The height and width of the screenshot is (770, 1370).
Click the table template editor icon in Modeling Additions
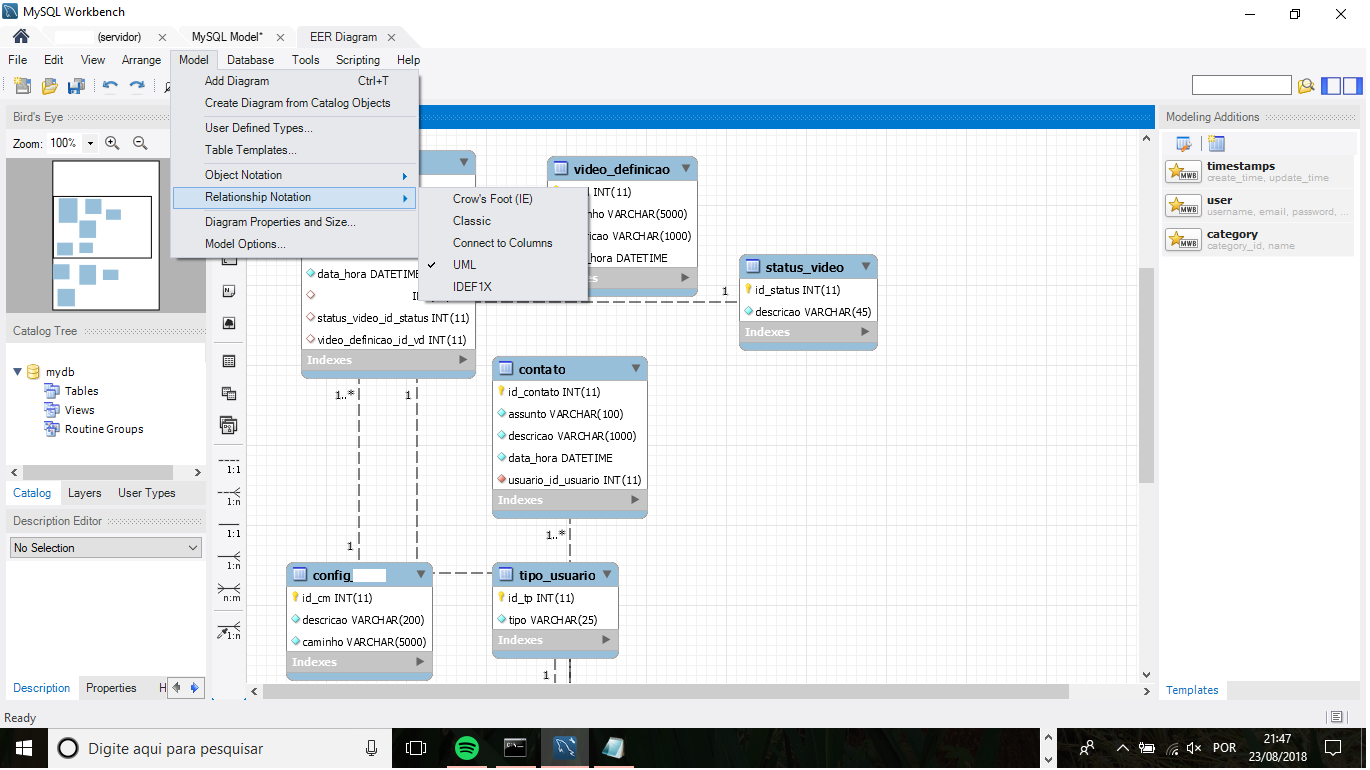pyautogui.click(x=1183, y=143)
